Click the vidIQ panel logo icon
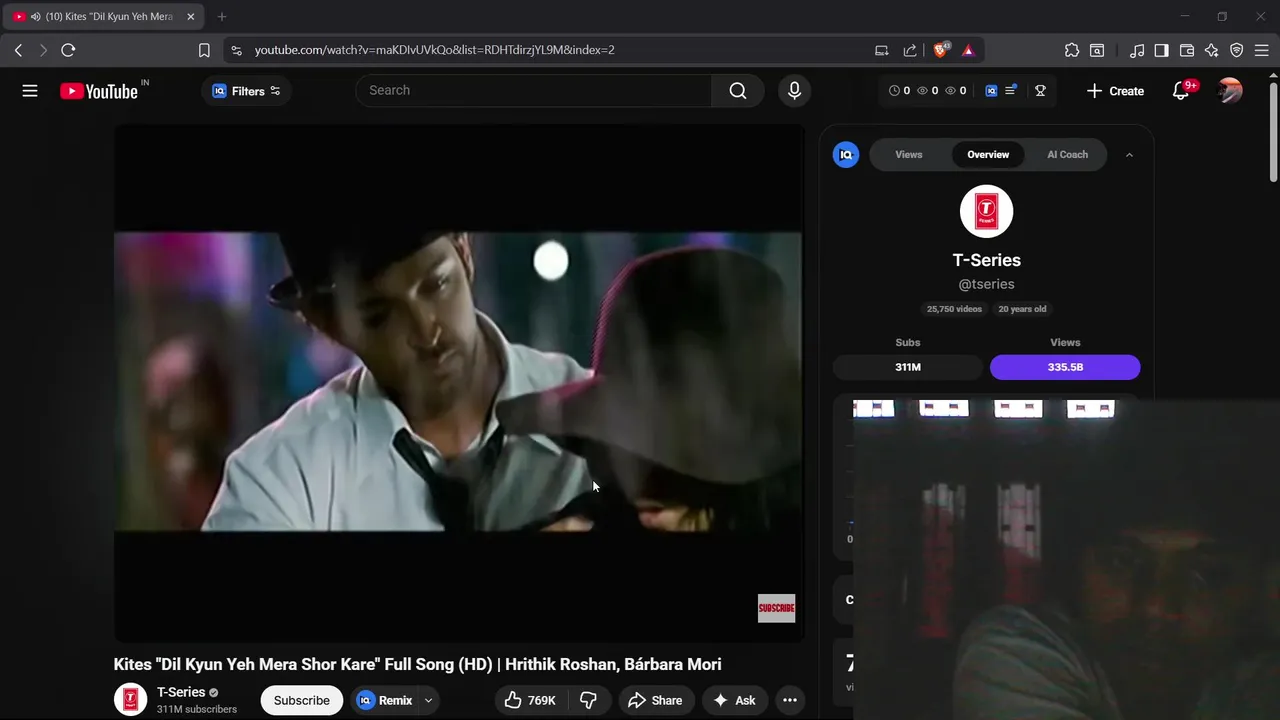Image resolution: width=1280 pixels, height=720 pixels. (x=846, y=154)
